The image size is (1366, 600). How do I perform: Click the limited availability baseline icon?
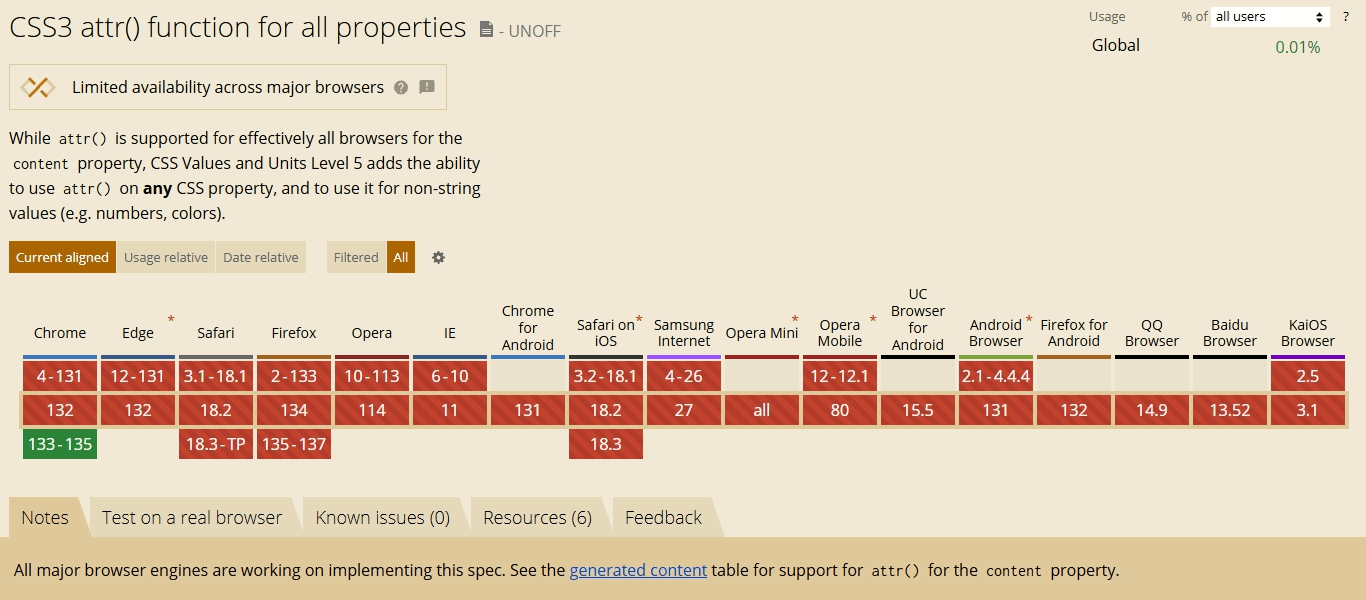[x=38, y=88]
